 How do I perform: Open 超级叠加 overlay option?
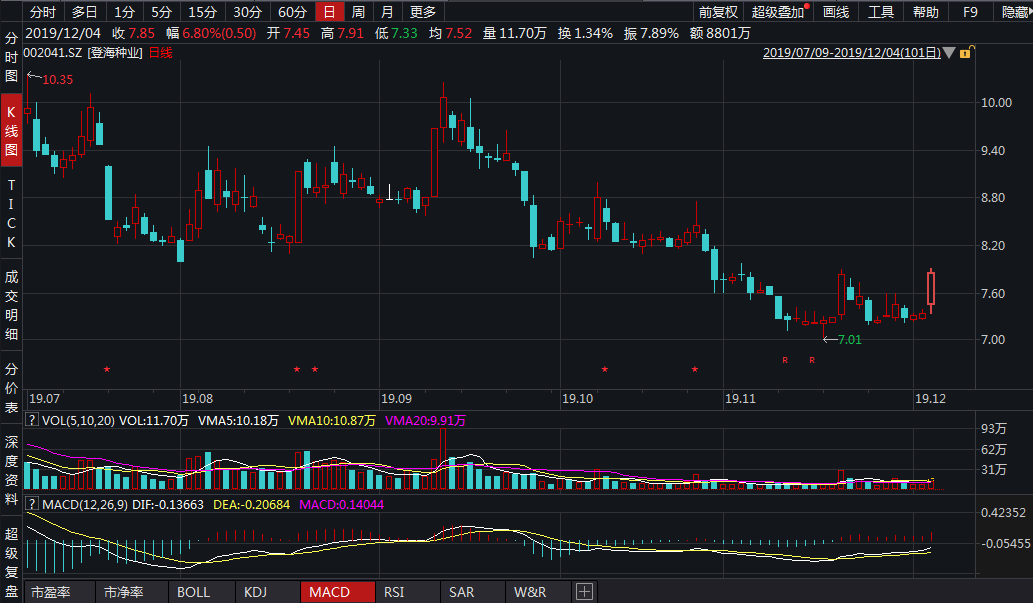pyautogui.click(x=778, y=12)
